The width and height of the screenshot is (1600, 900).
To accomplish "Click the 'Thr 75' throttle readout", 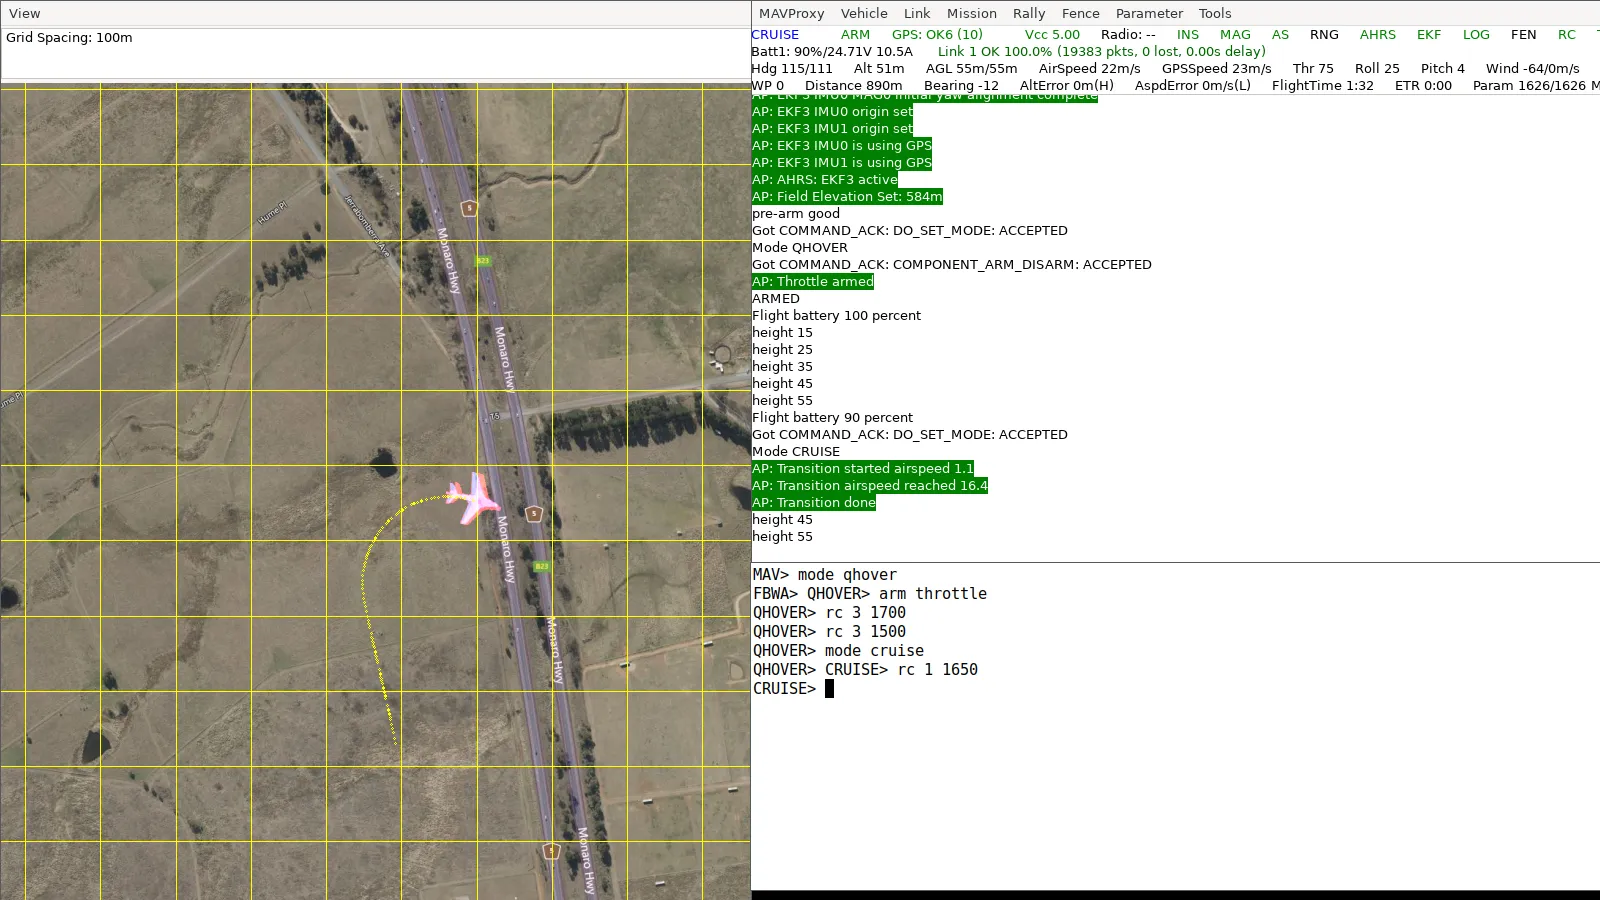I will tap(1313, 68).
